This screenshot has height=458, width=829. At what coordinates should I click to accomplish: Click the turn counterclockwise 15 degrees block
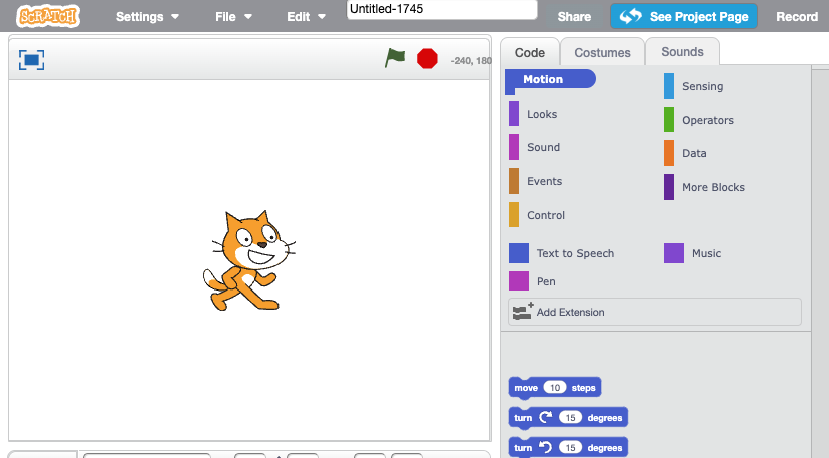pyautogui.click(x=568, y=447)
